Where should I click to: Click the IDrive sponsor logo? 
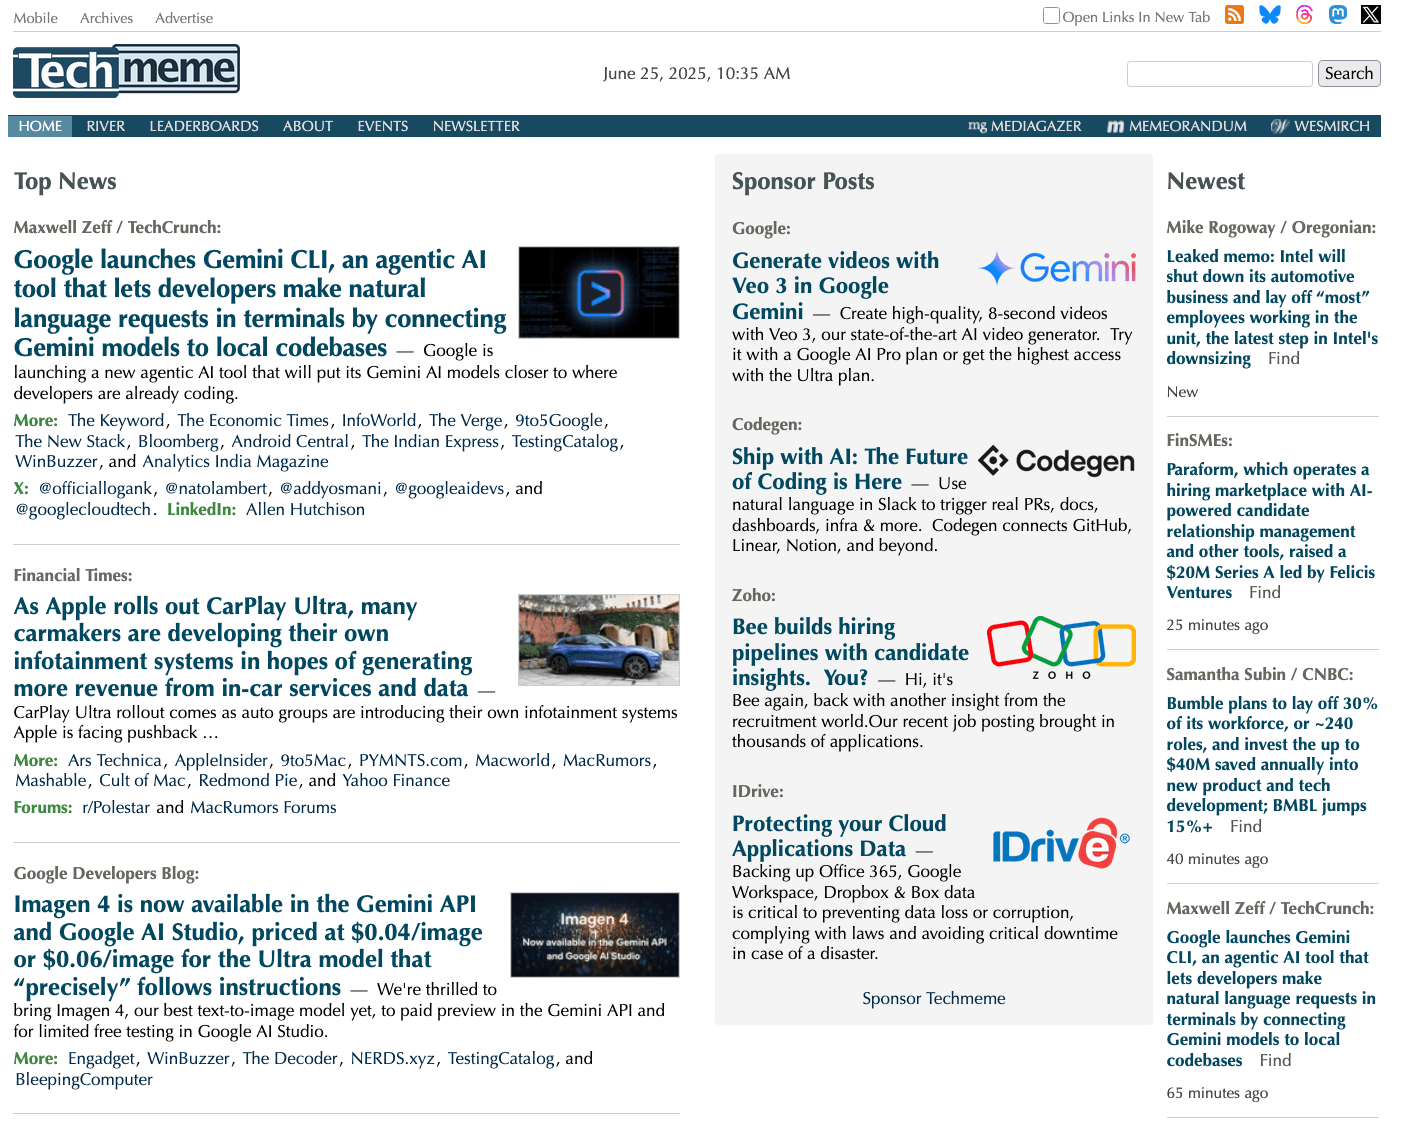1061,845
